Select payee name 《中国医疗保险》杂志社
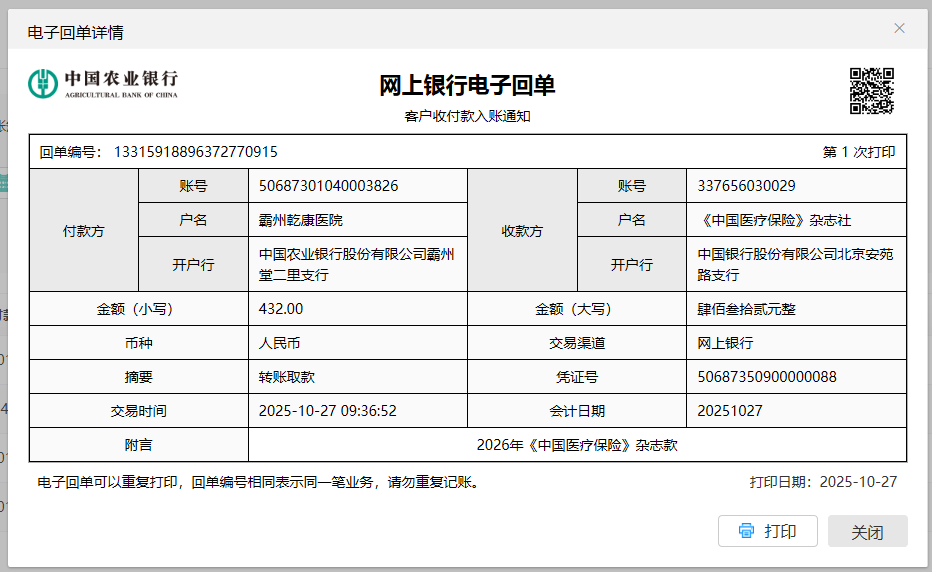The height and width of the screenshot is (572, 932). (x=774, y=220)
